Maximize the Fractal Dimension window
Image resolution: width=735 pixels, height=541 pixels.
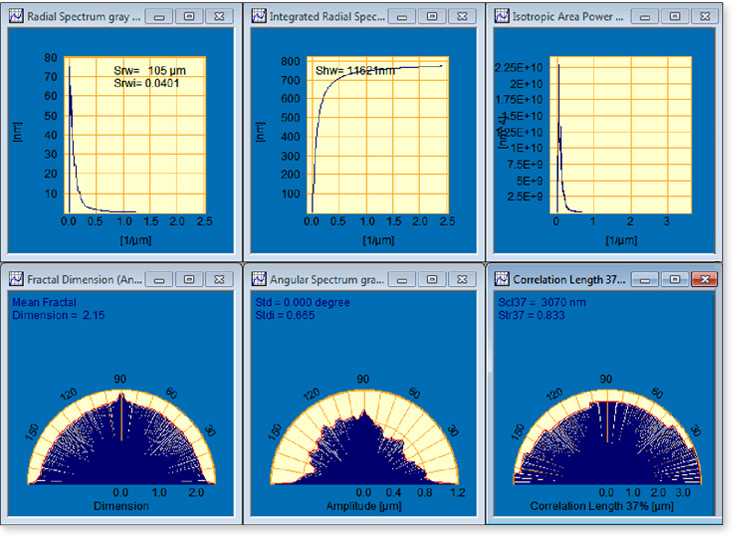pos(189,279)
